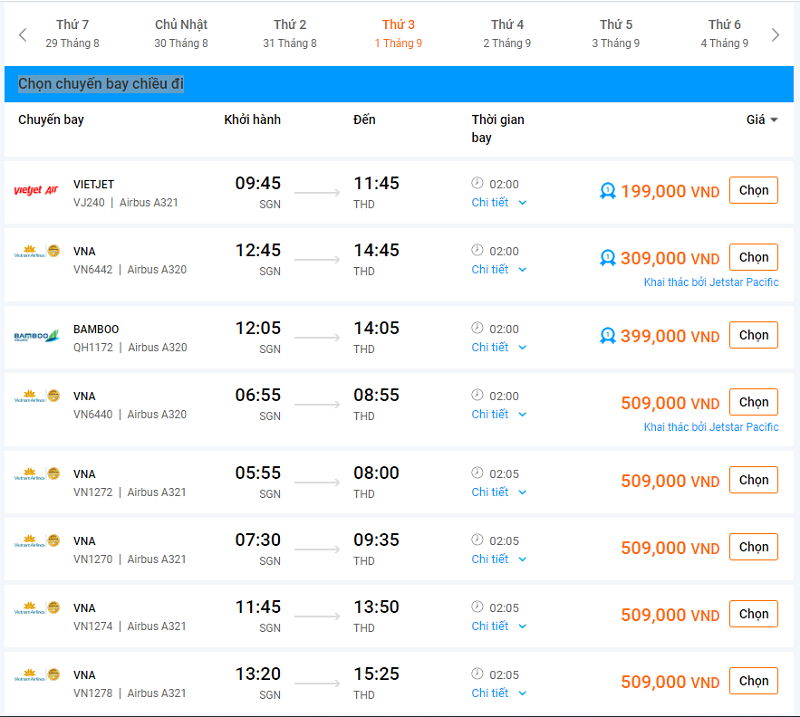
Task: Switch to Thứ 4 2 Tháng 9 date
Action: (507, 34)
